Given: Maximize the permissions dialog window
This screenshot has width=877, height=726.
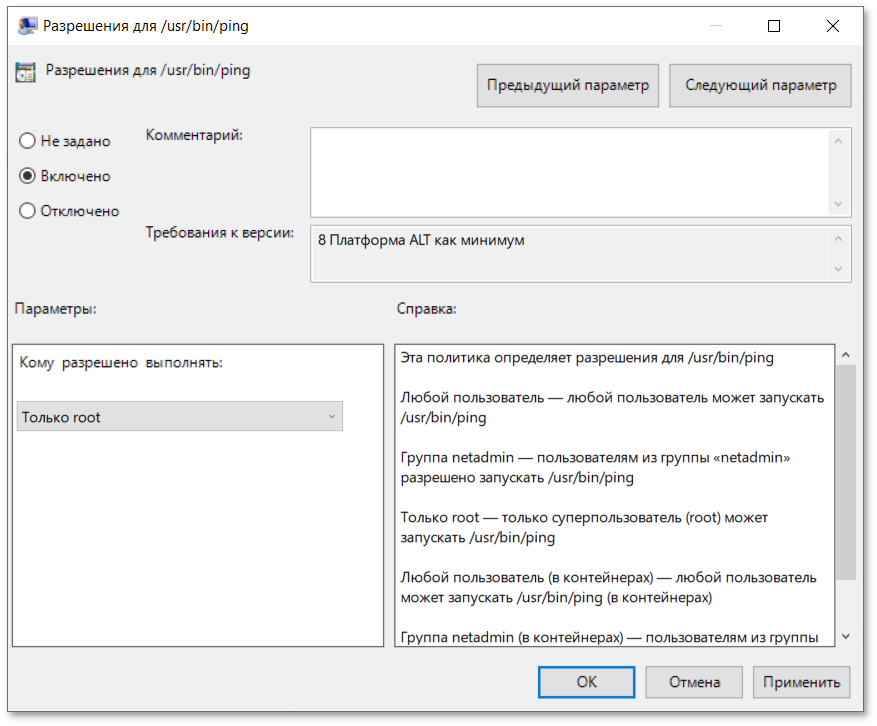Looking at the screenshot, I should coord(773,27).
